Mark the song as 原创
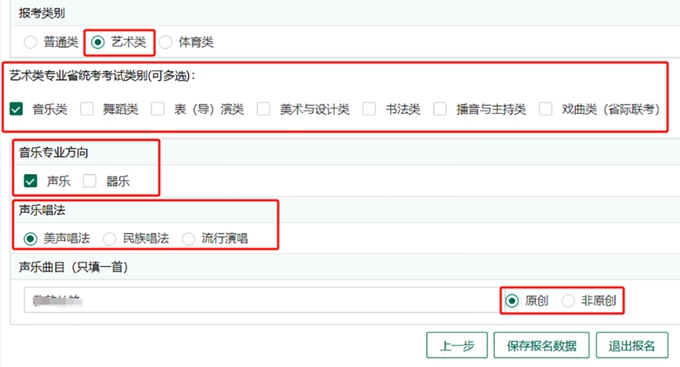This screenshot has height=367, width=680. pos(512,301)
